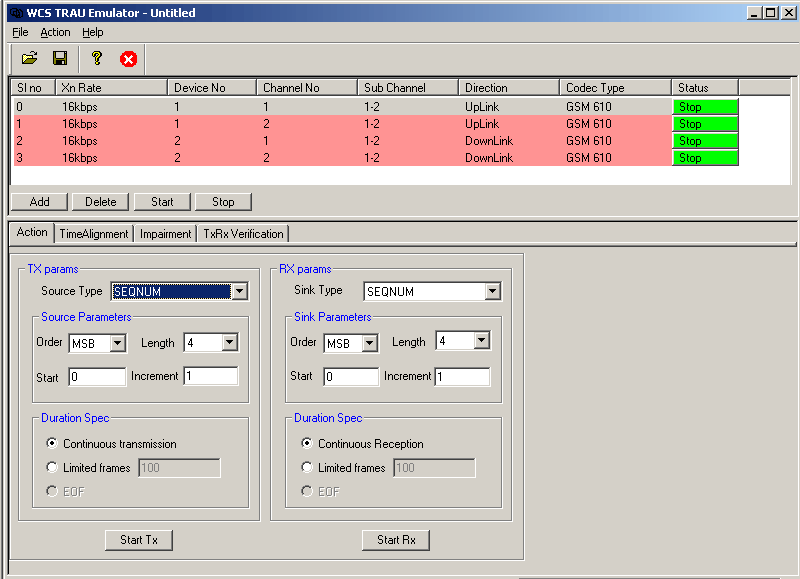Click the Status column header
Image resolution: width=800 pixels, height=579 pixels.
pos(705,88)
